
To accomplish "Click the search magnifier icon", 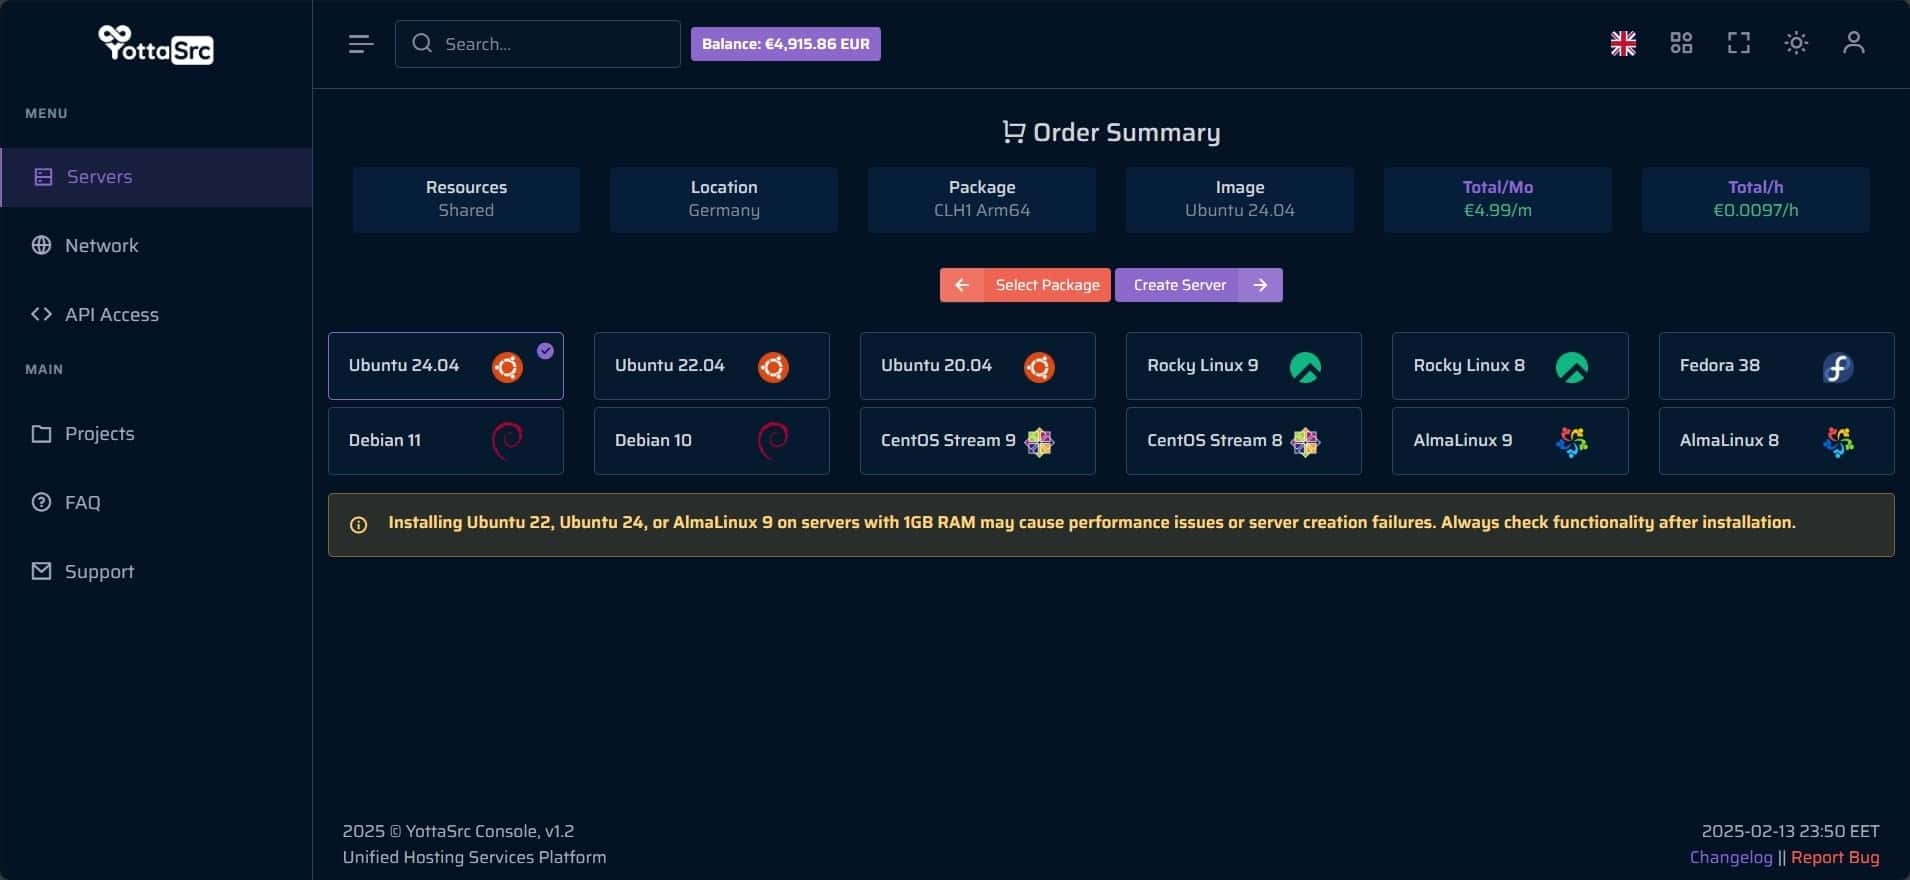I will tap(422, 43).
